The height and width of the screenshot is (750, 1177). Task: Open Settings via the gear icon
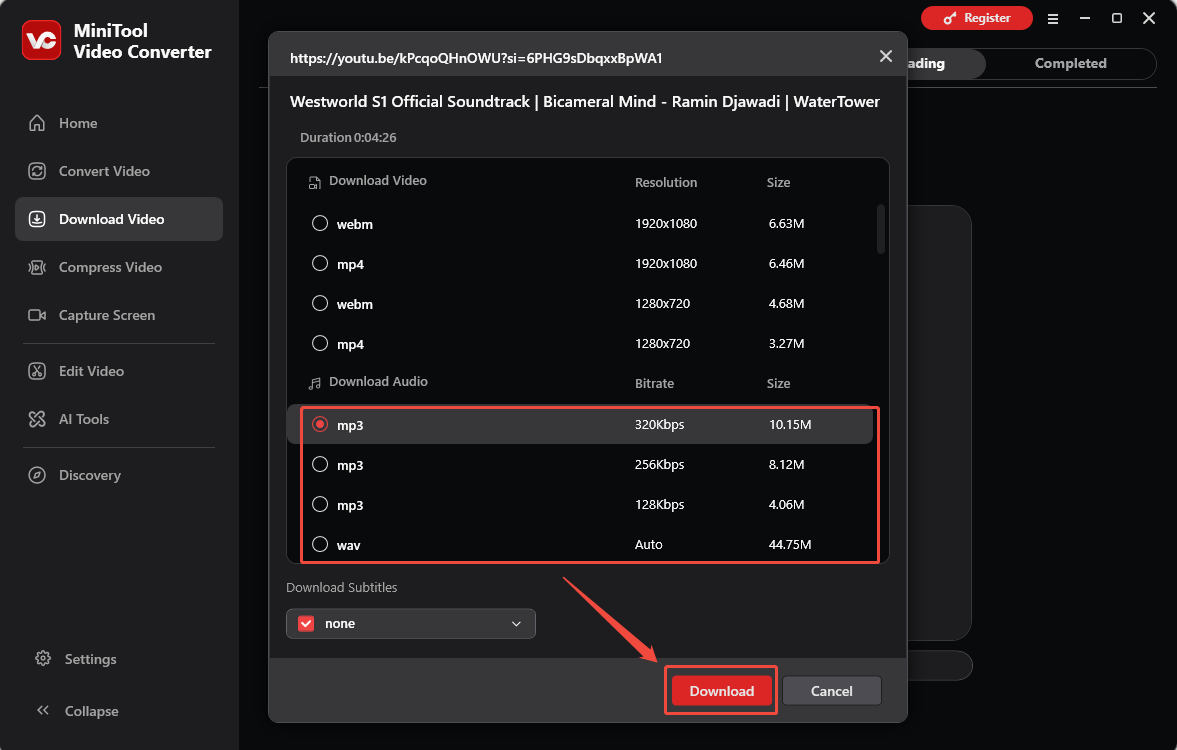tap(43, 658)
